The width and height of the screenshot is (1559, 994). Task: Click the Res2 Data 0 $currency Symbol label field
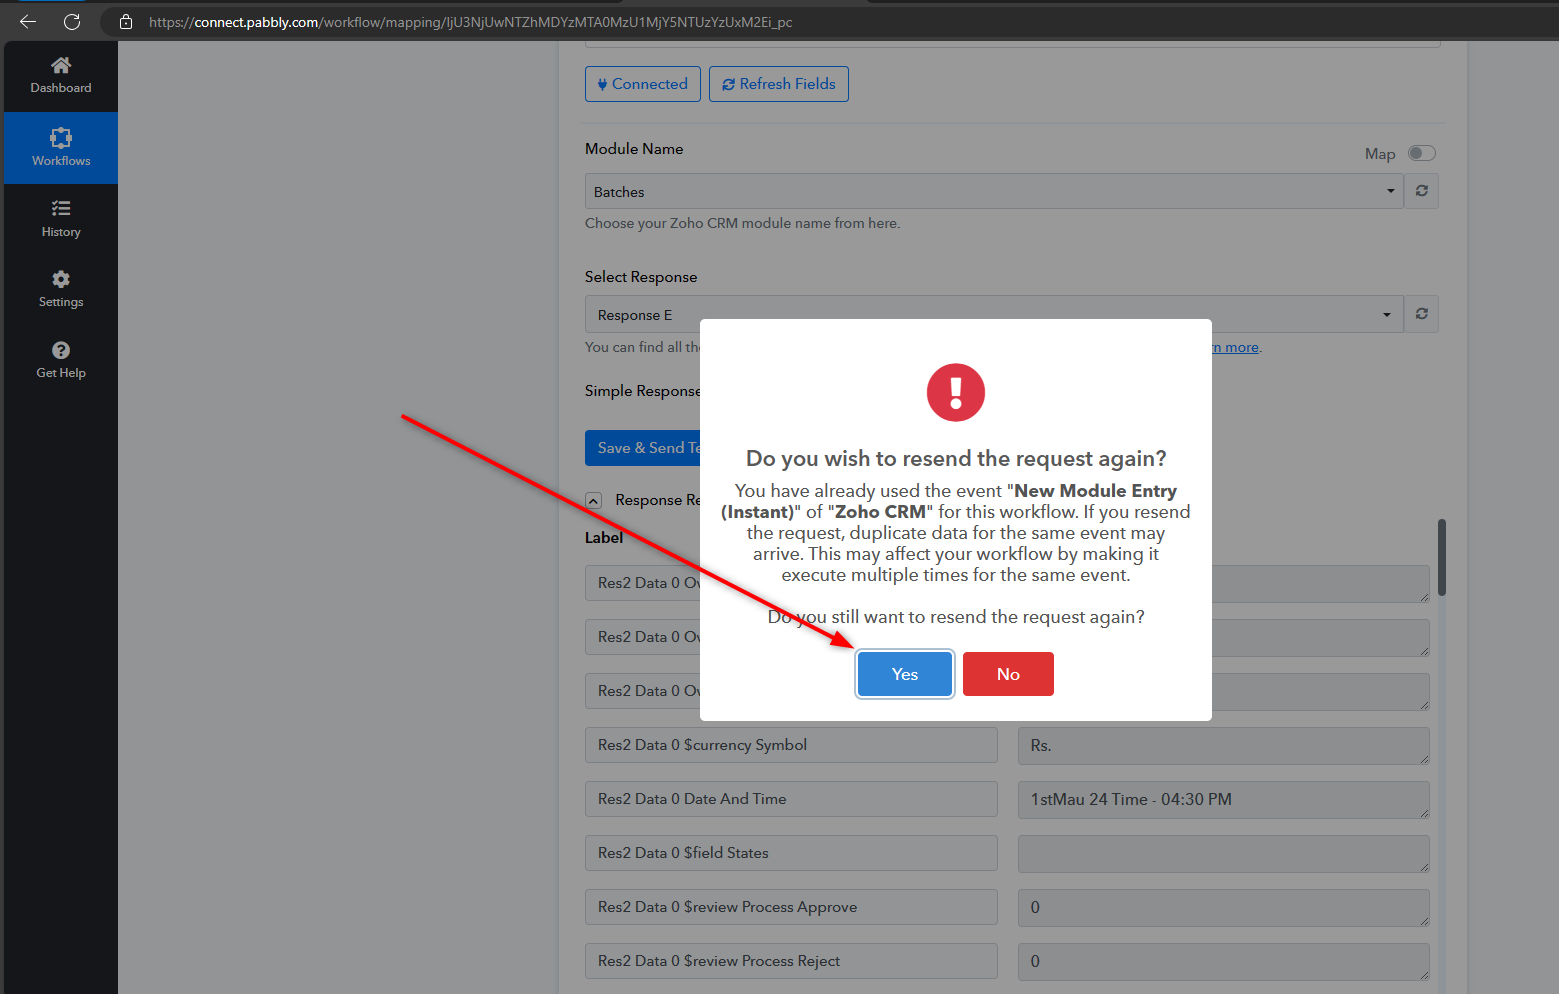(791, 745)
